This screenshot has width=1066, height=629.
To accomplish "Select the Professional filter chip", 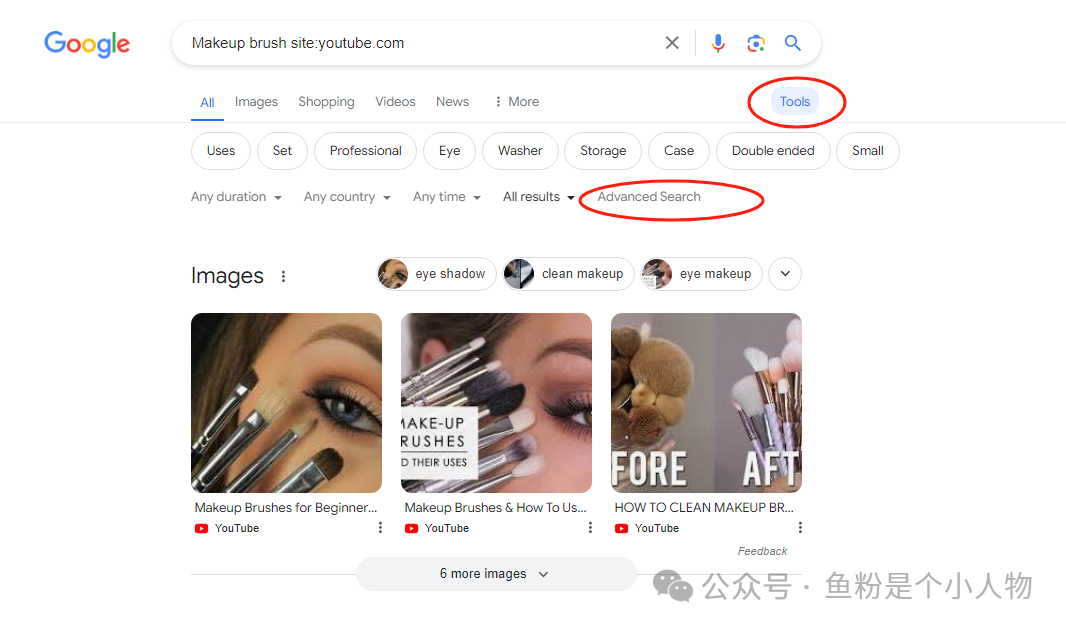I will click(365, 151).
